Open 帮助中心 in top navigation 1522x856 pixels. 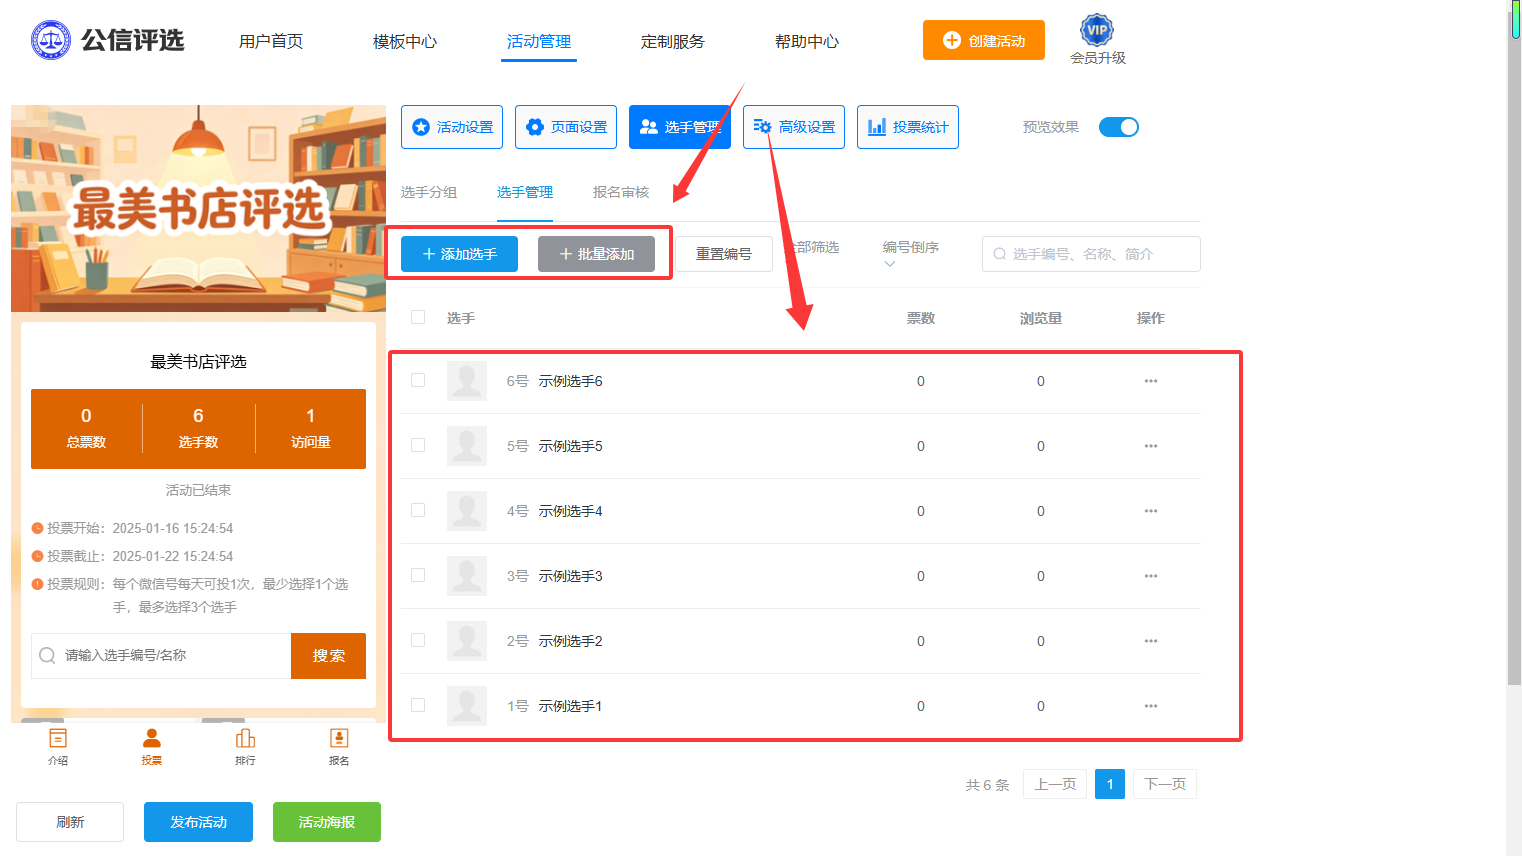click(x=807, y=41)
